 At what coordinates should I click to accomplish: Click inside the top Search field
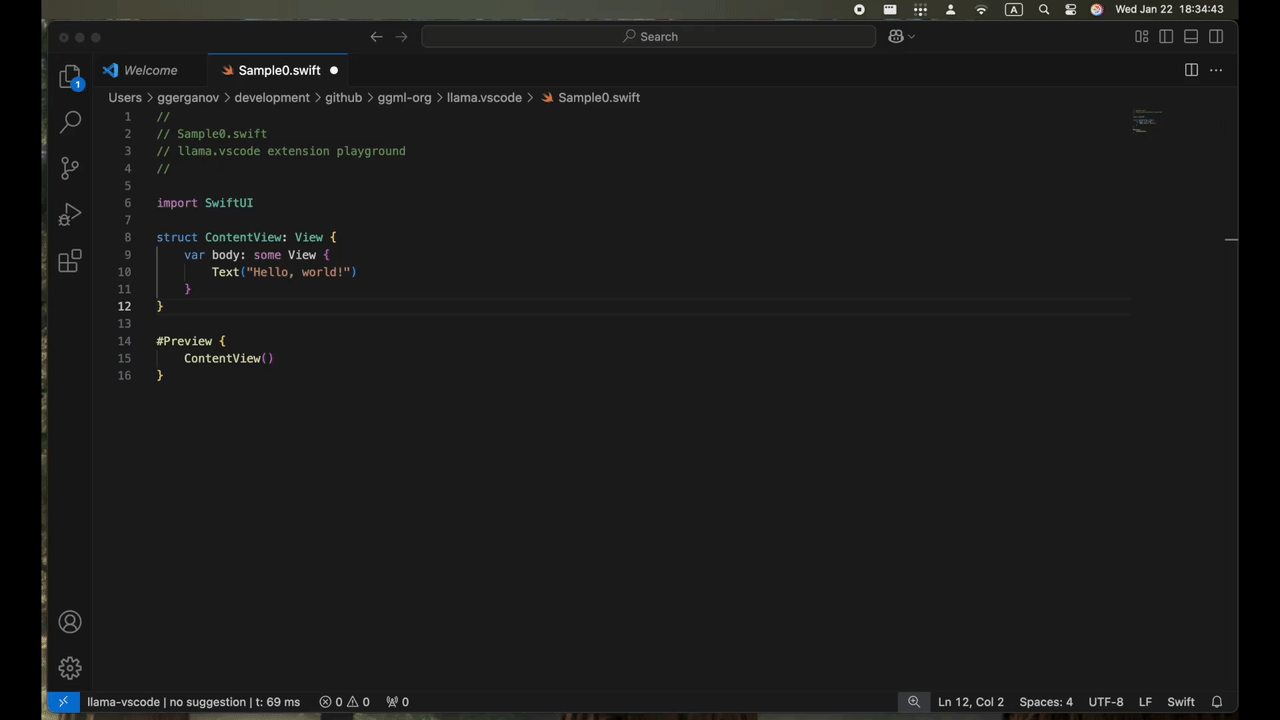[x=648, y=36]
